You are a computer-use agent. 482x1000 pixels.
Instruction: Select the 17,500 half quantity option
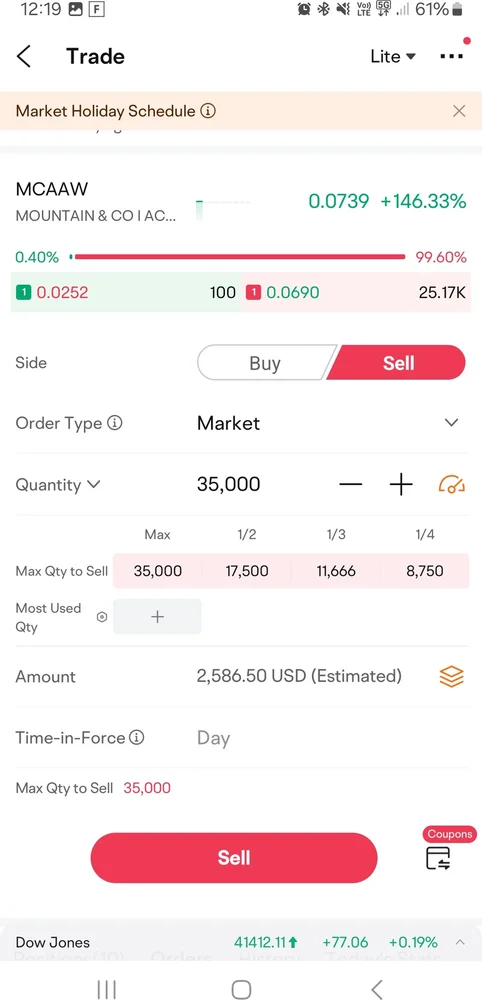[247, 571]
